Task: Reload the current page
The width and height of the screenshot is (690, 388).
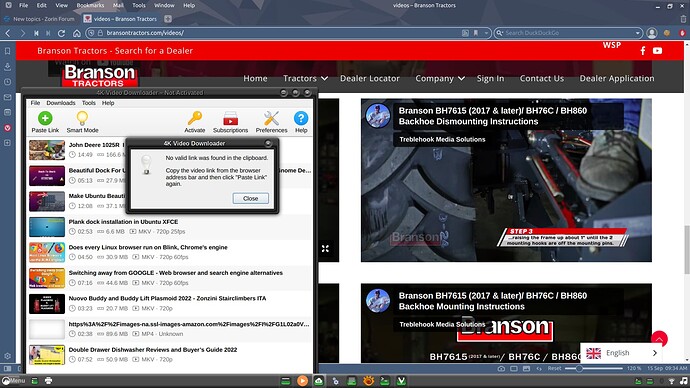Action: (62, 33)
